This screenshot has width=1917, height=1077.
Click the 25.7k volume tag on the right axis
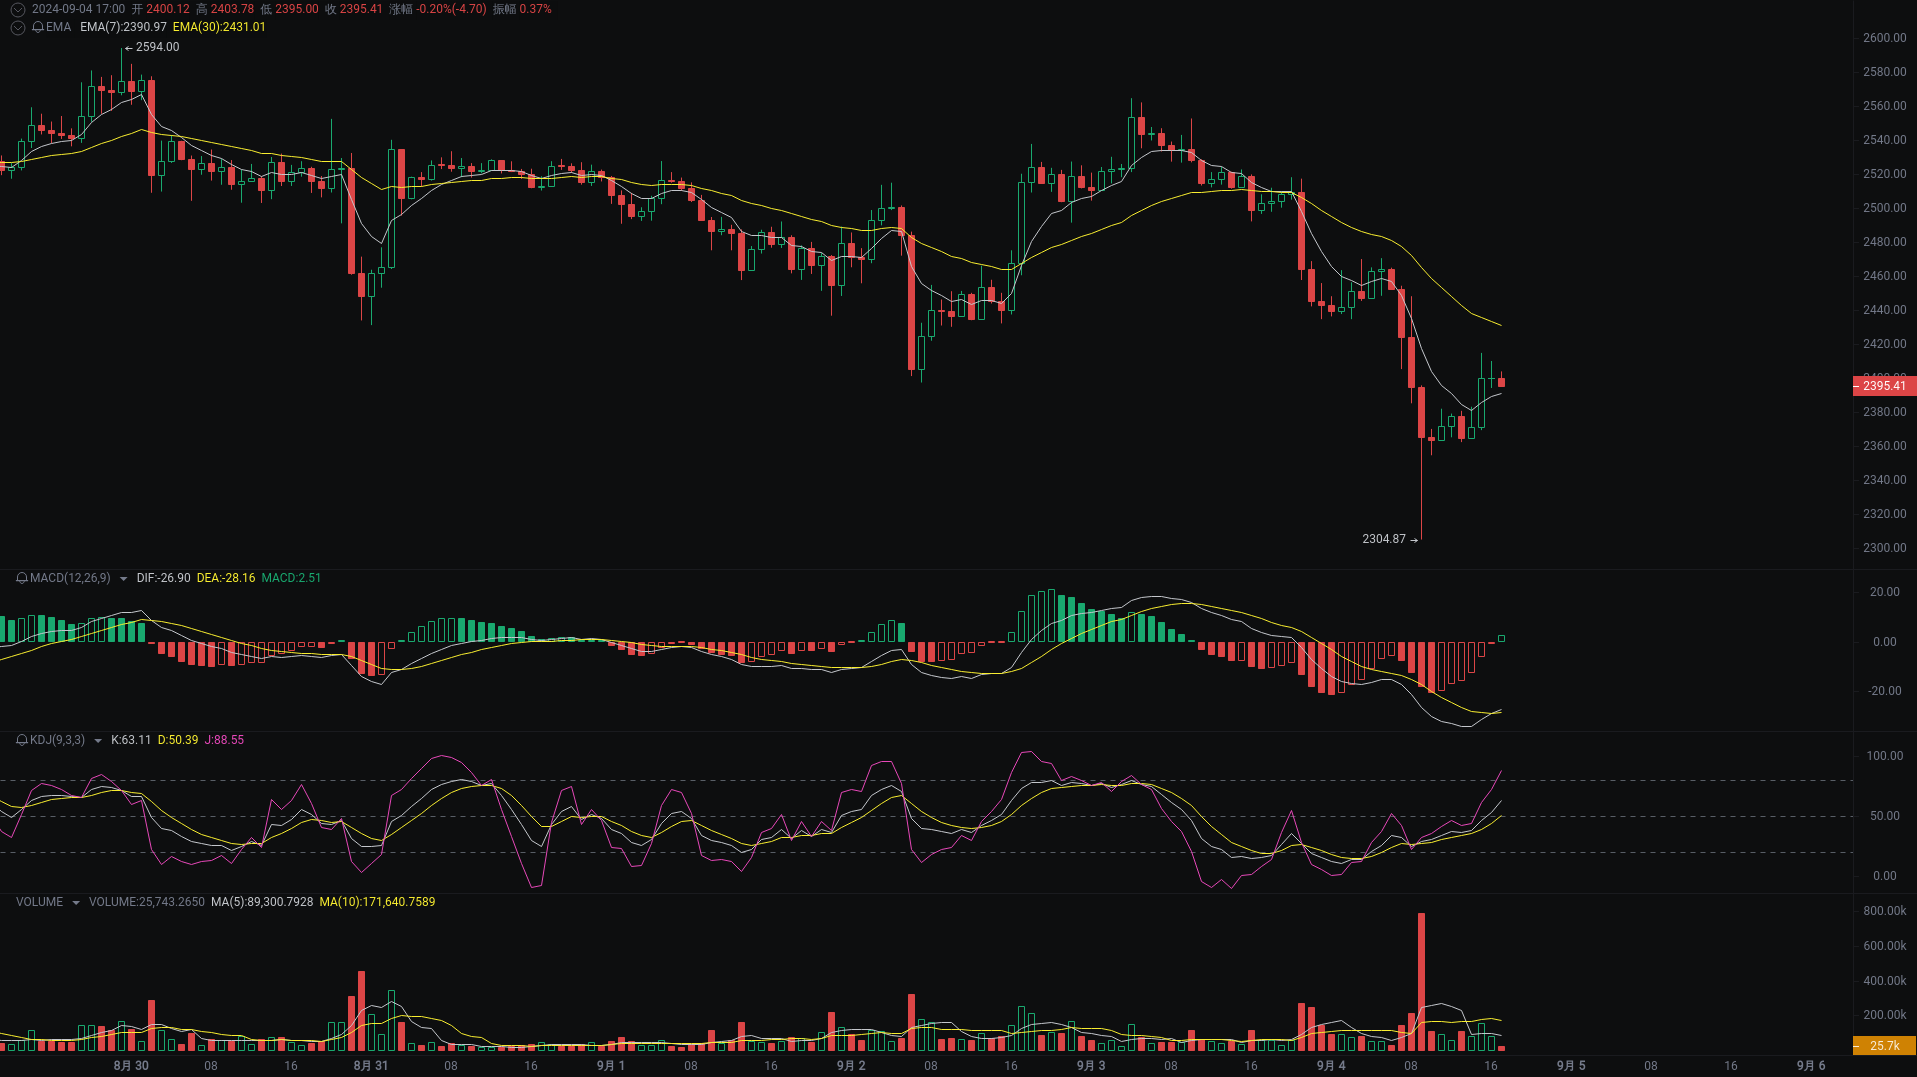pyautogui.click(x=1884, y=1046)
